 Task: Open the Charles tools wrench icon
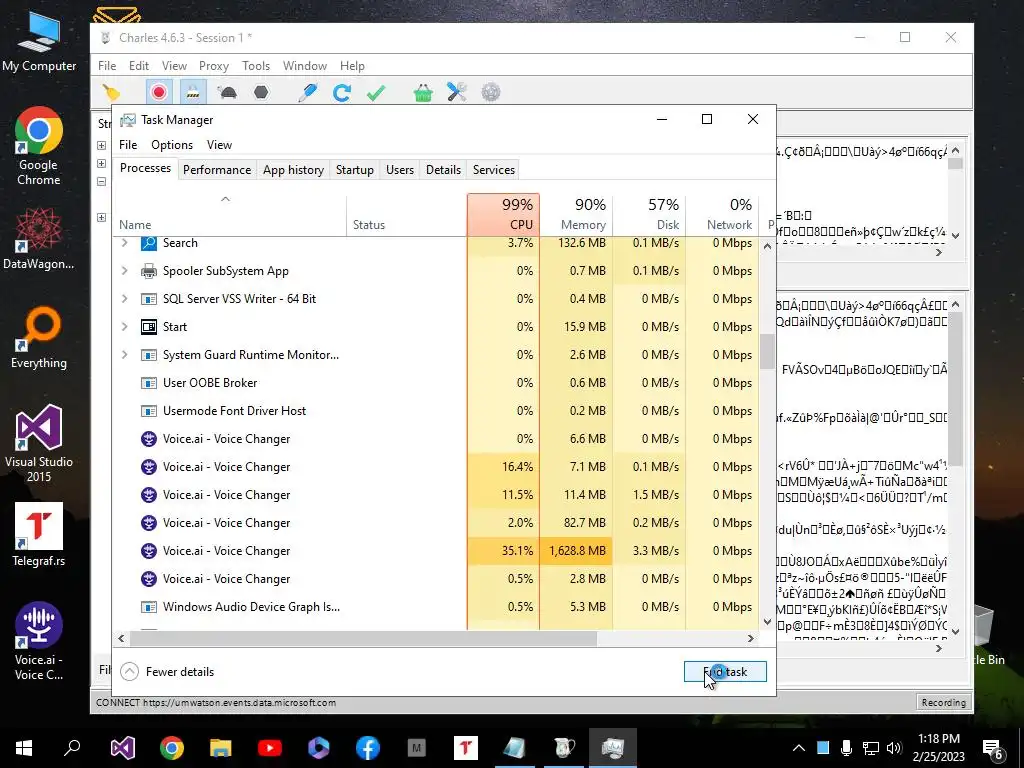click(456, 93)
